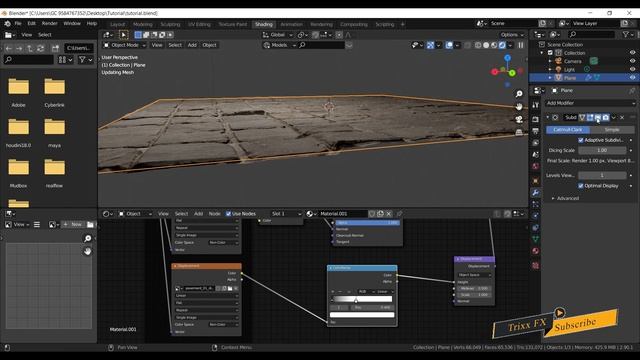This screenshot has height=360, width=640.
Task: Open the Render properties tab
Action: click(x=536, y=119)
